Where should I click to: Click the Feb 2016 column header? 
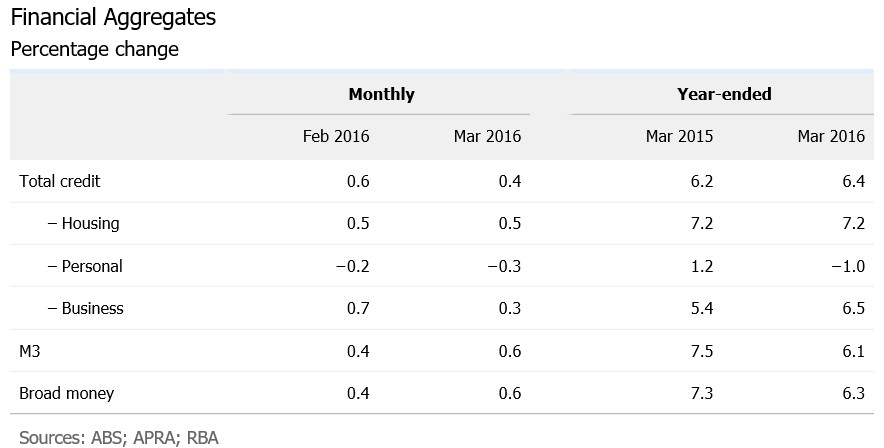336,136
